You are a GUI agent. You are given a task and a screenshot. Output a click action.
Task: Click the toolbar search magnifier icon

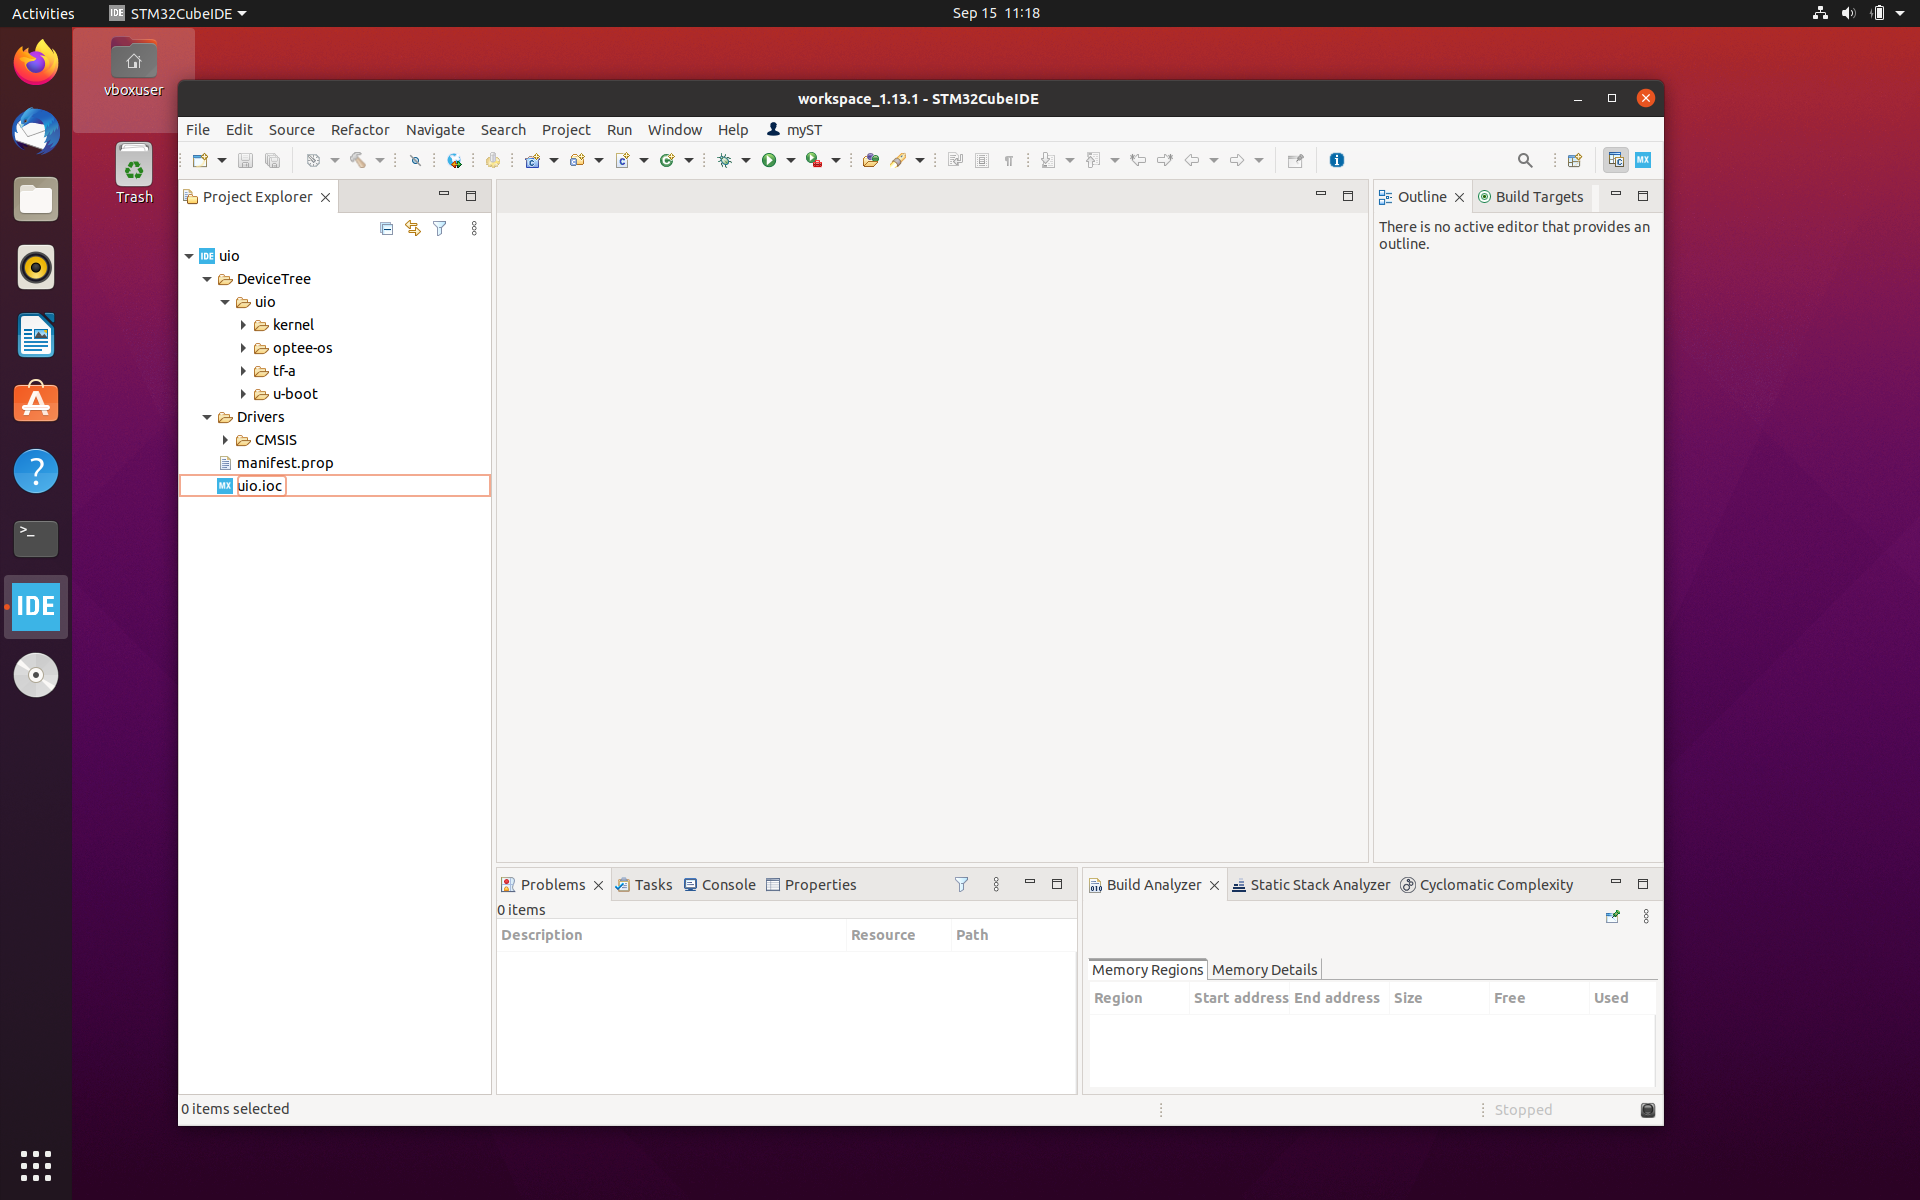click(1525, 160)
